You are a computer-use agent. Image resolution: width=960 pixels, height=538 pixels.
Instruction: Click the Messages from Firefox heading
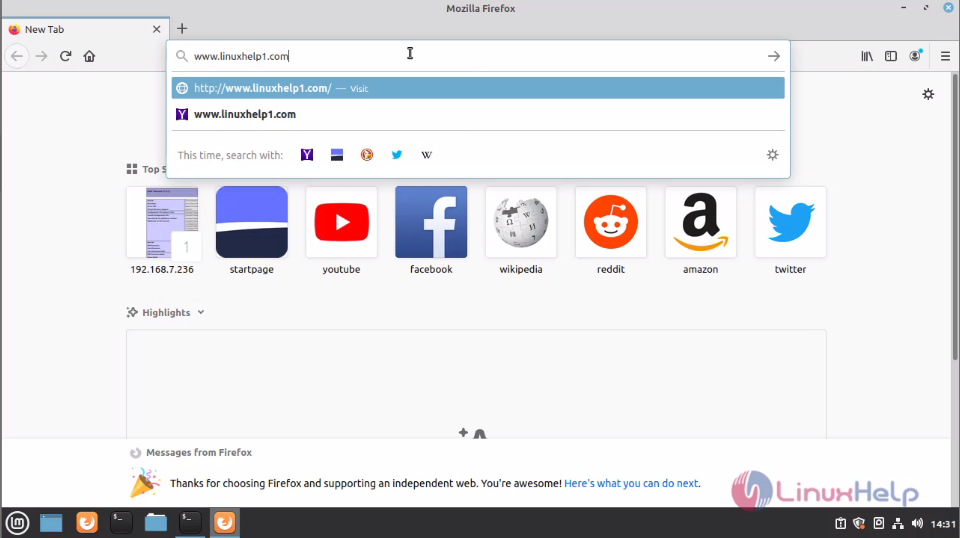(199, 452)
